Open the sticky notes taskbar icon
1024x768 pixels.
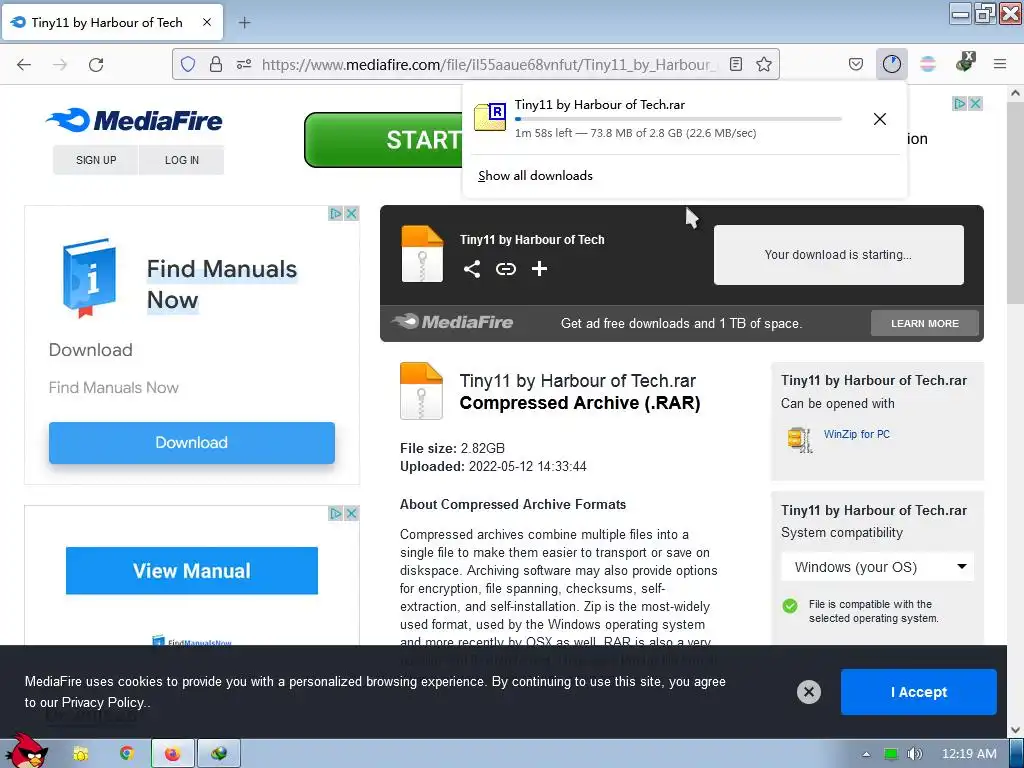pos(81,754)
